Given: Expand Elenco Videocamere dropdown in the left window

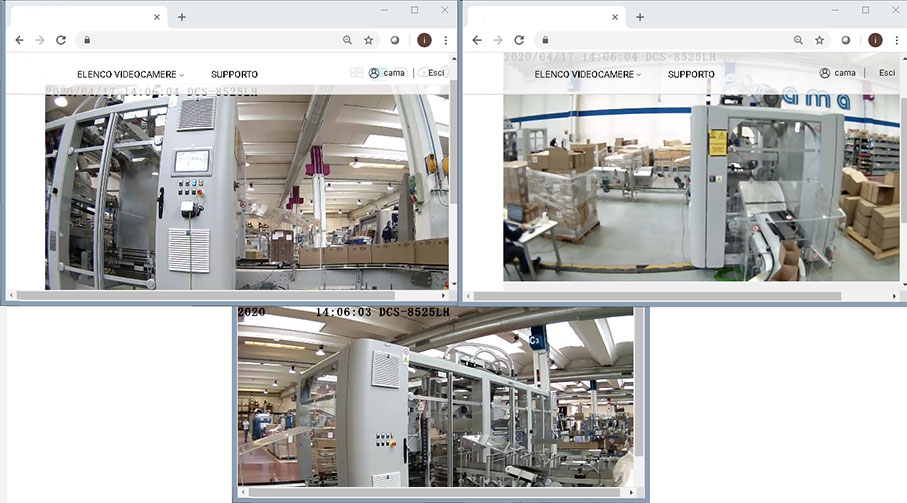Looking at the screenshot, I should pyautogui.click(x=130, y=75).
